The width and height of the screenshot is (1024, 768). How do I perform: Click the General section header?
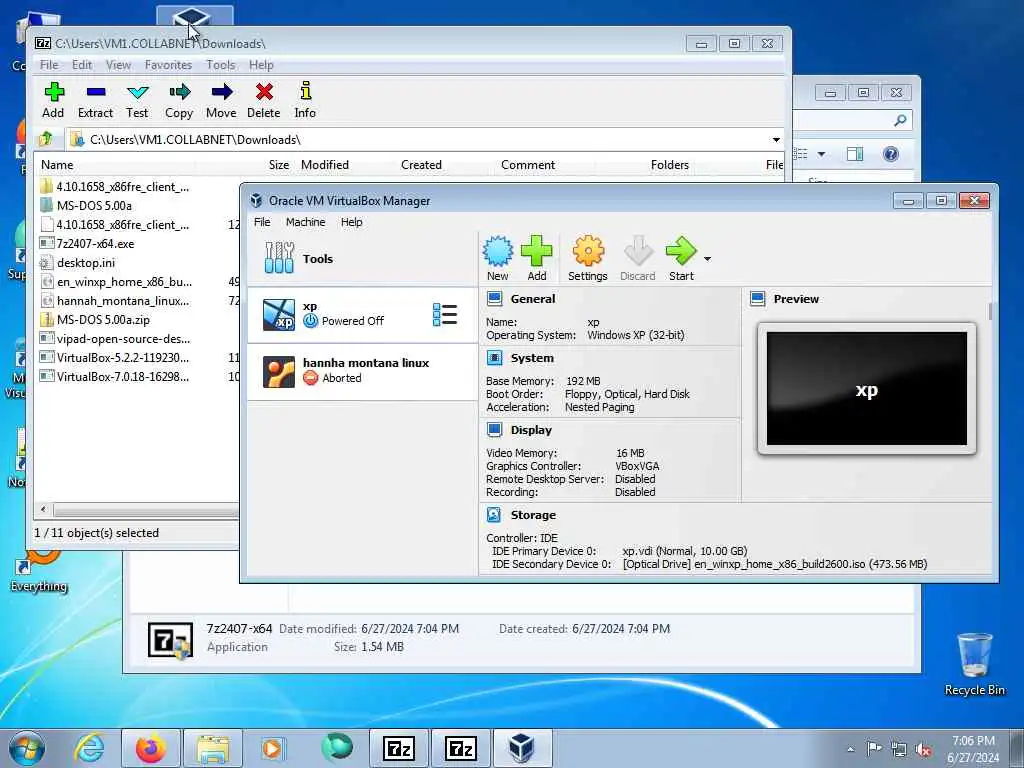[533, 299]
